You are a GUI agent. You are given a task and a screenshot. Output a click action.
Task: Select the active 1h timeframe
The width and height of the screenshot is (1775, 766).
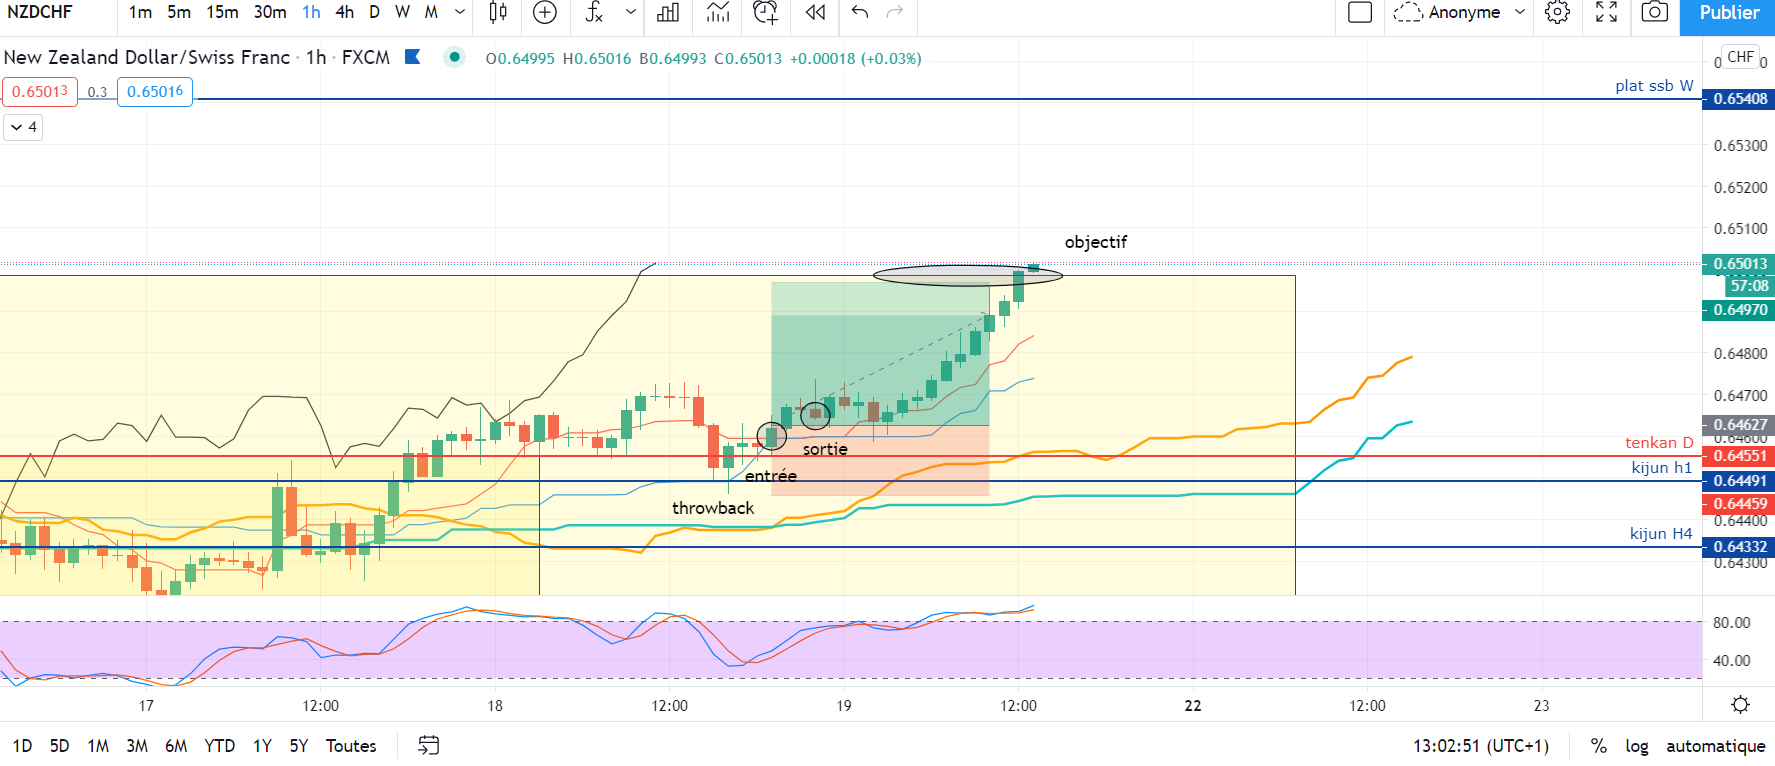click(x=312, y=13)
